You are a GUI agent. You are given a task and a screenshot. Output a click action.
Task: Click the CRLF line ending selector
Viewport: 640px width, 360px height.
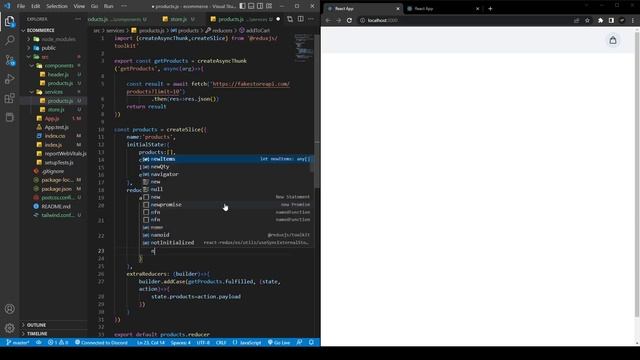(x=221, y=342)
